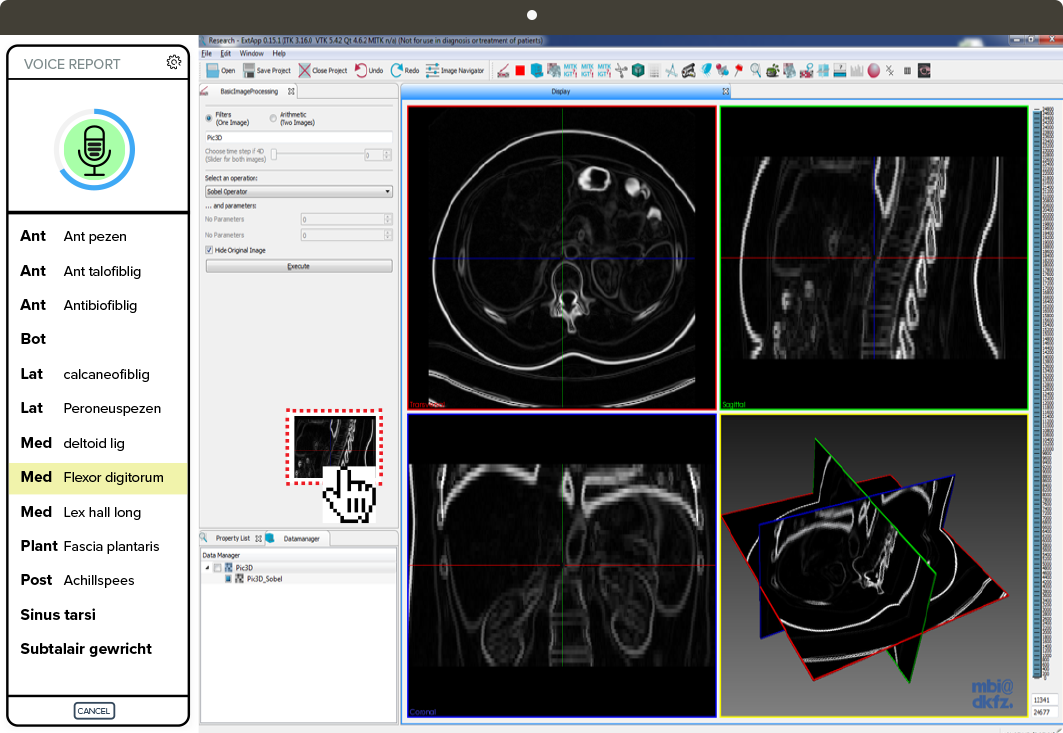
Task: Click the Close Project toolbar icon
Action: 305,70
